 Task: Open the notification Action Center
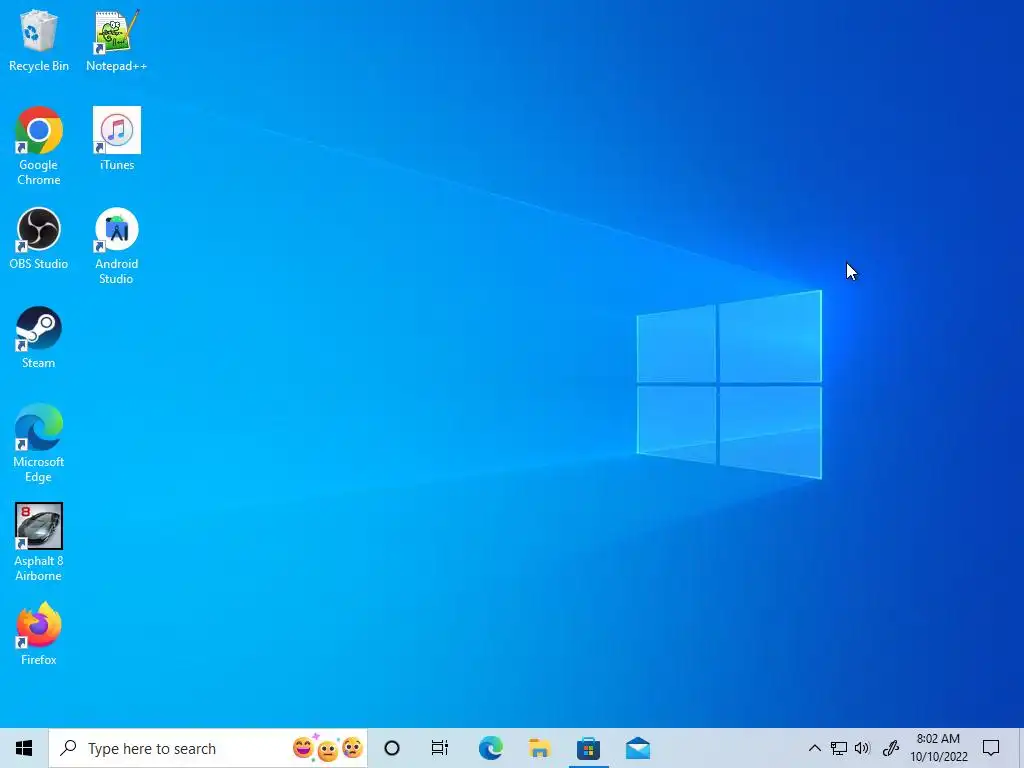click(x=991, y=748)
